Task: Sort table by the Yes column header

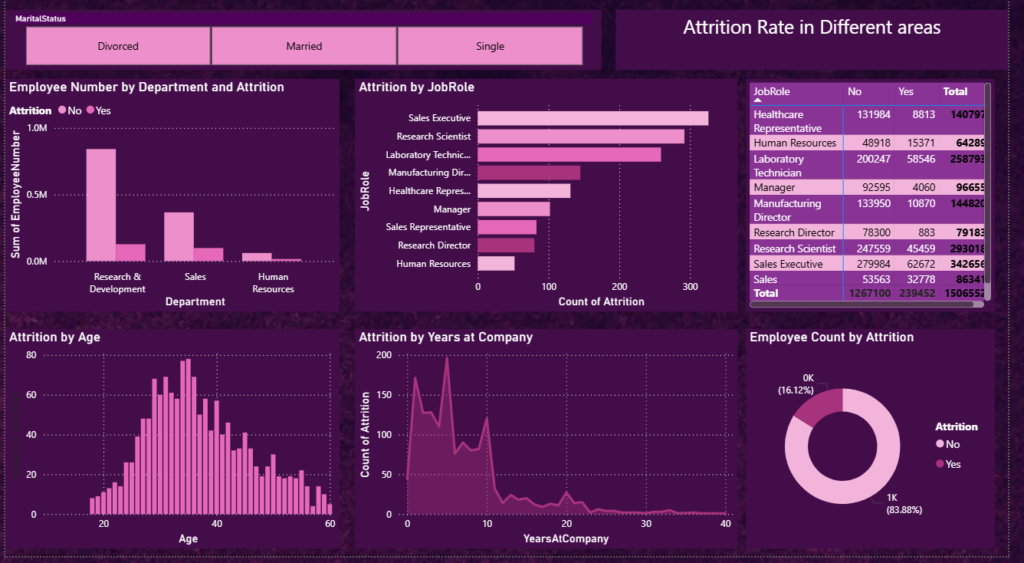Action: pyautogui.click(x=906, y=91)
